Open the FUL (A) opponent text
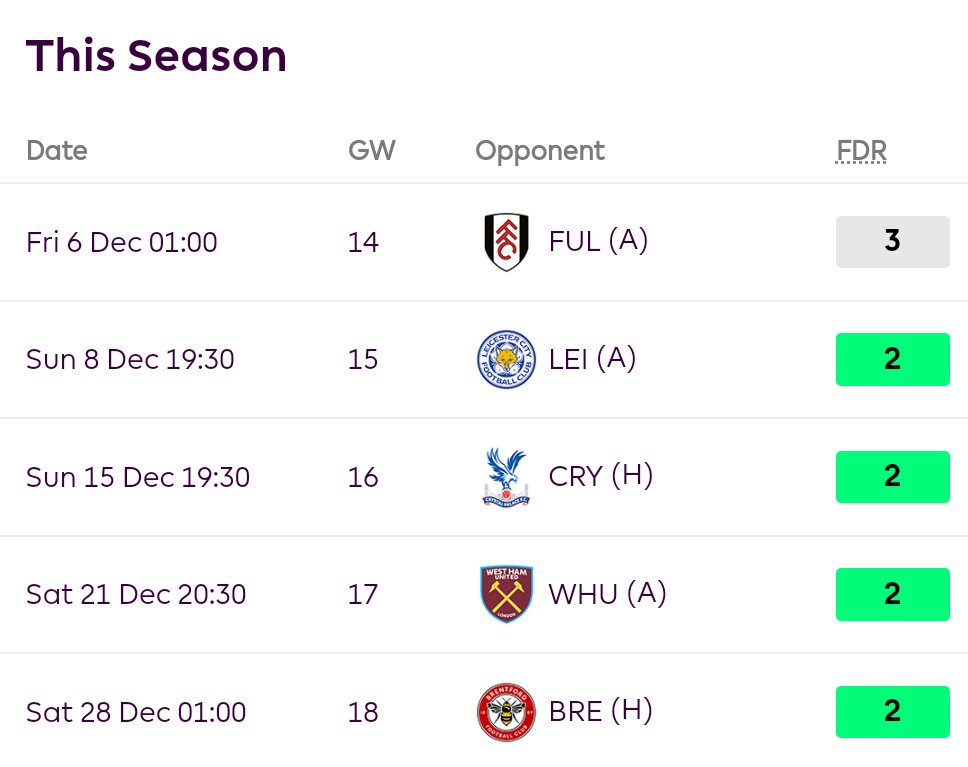Screen dimensions: 968x767 [x=598, y=241]
